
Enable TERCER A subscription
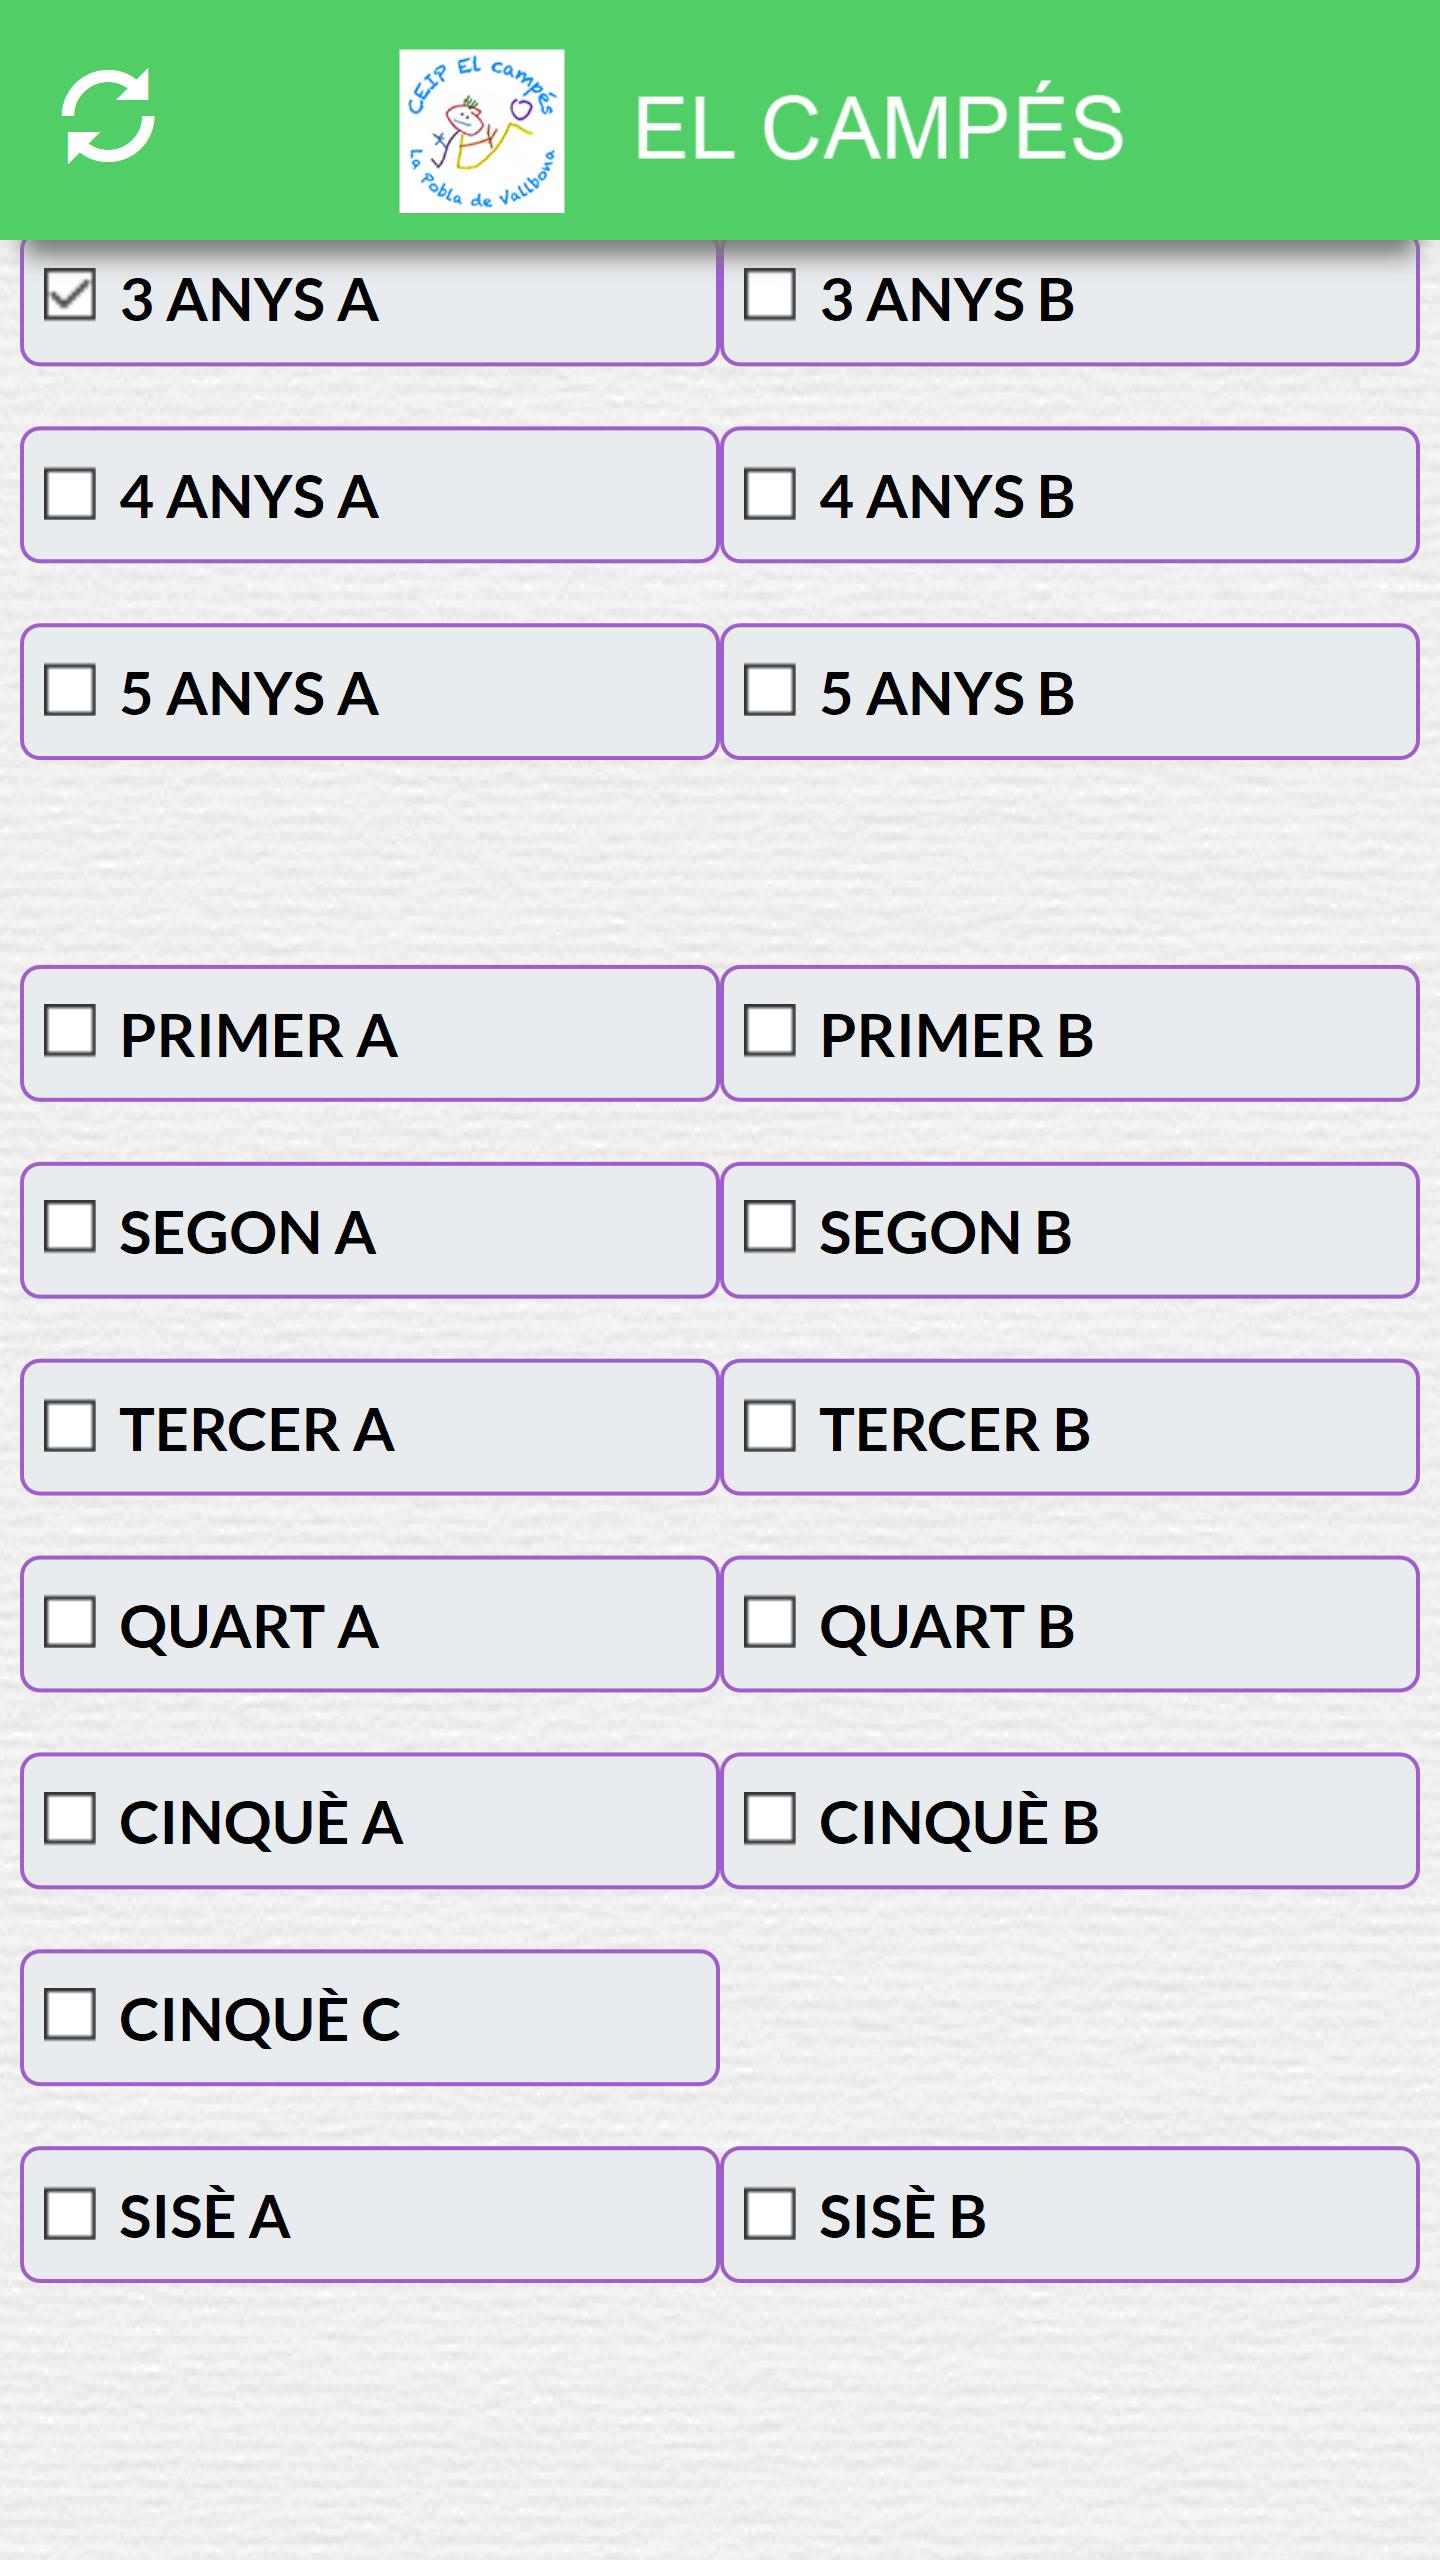[70, 1426]
